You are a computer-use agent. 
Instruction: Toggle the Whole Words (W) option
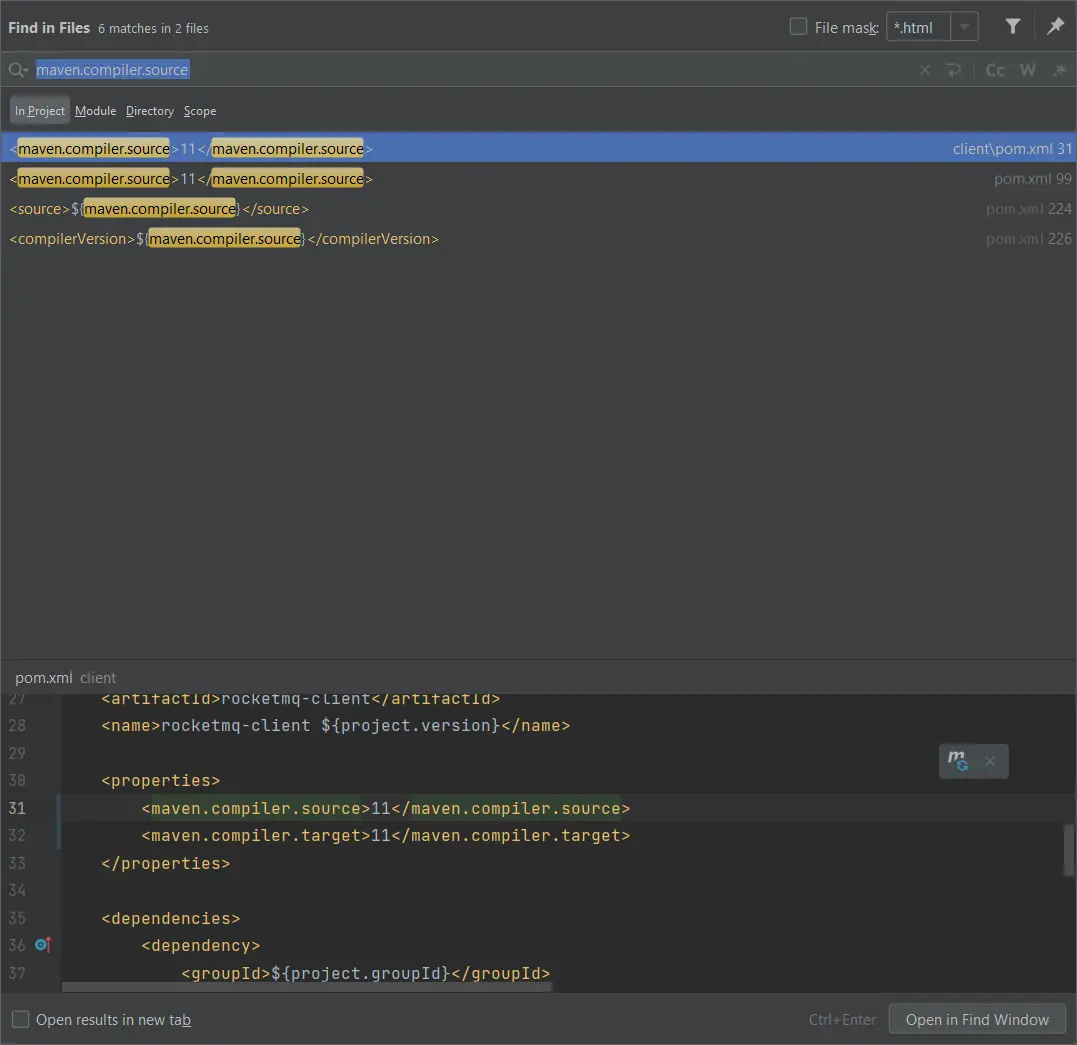(1028, 70)
